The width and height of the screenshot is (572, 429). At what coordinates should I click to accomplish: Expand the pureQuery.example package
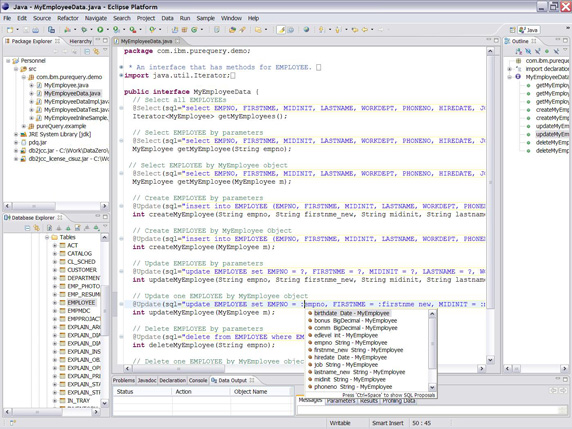coord(24,126)
